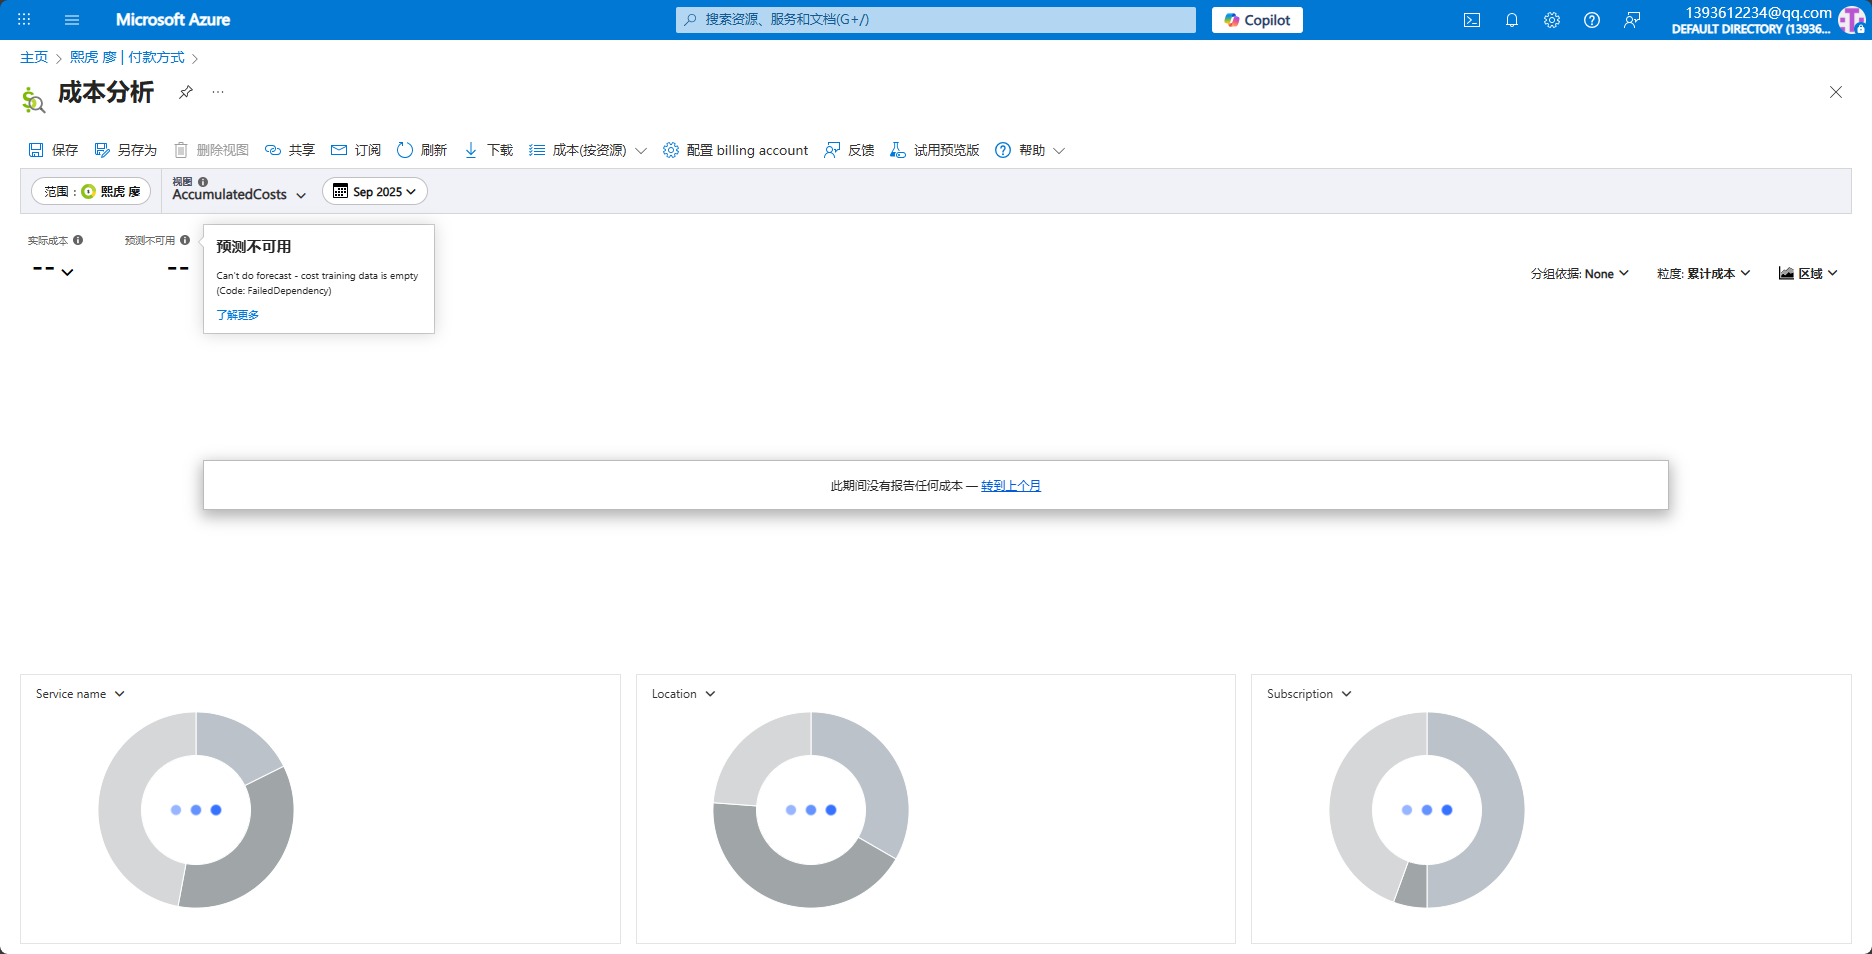The image size is (1872, 954).
Task: Click 配置 billing account
Action: pyautogui.click(x=735, y=150)
